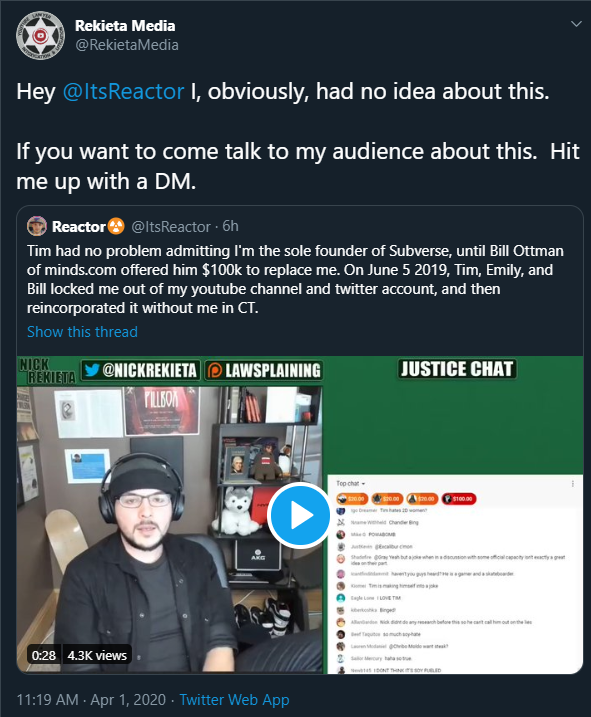The image size is (591, 717).
Task: Play the embedded video
Action: [299, 515]
